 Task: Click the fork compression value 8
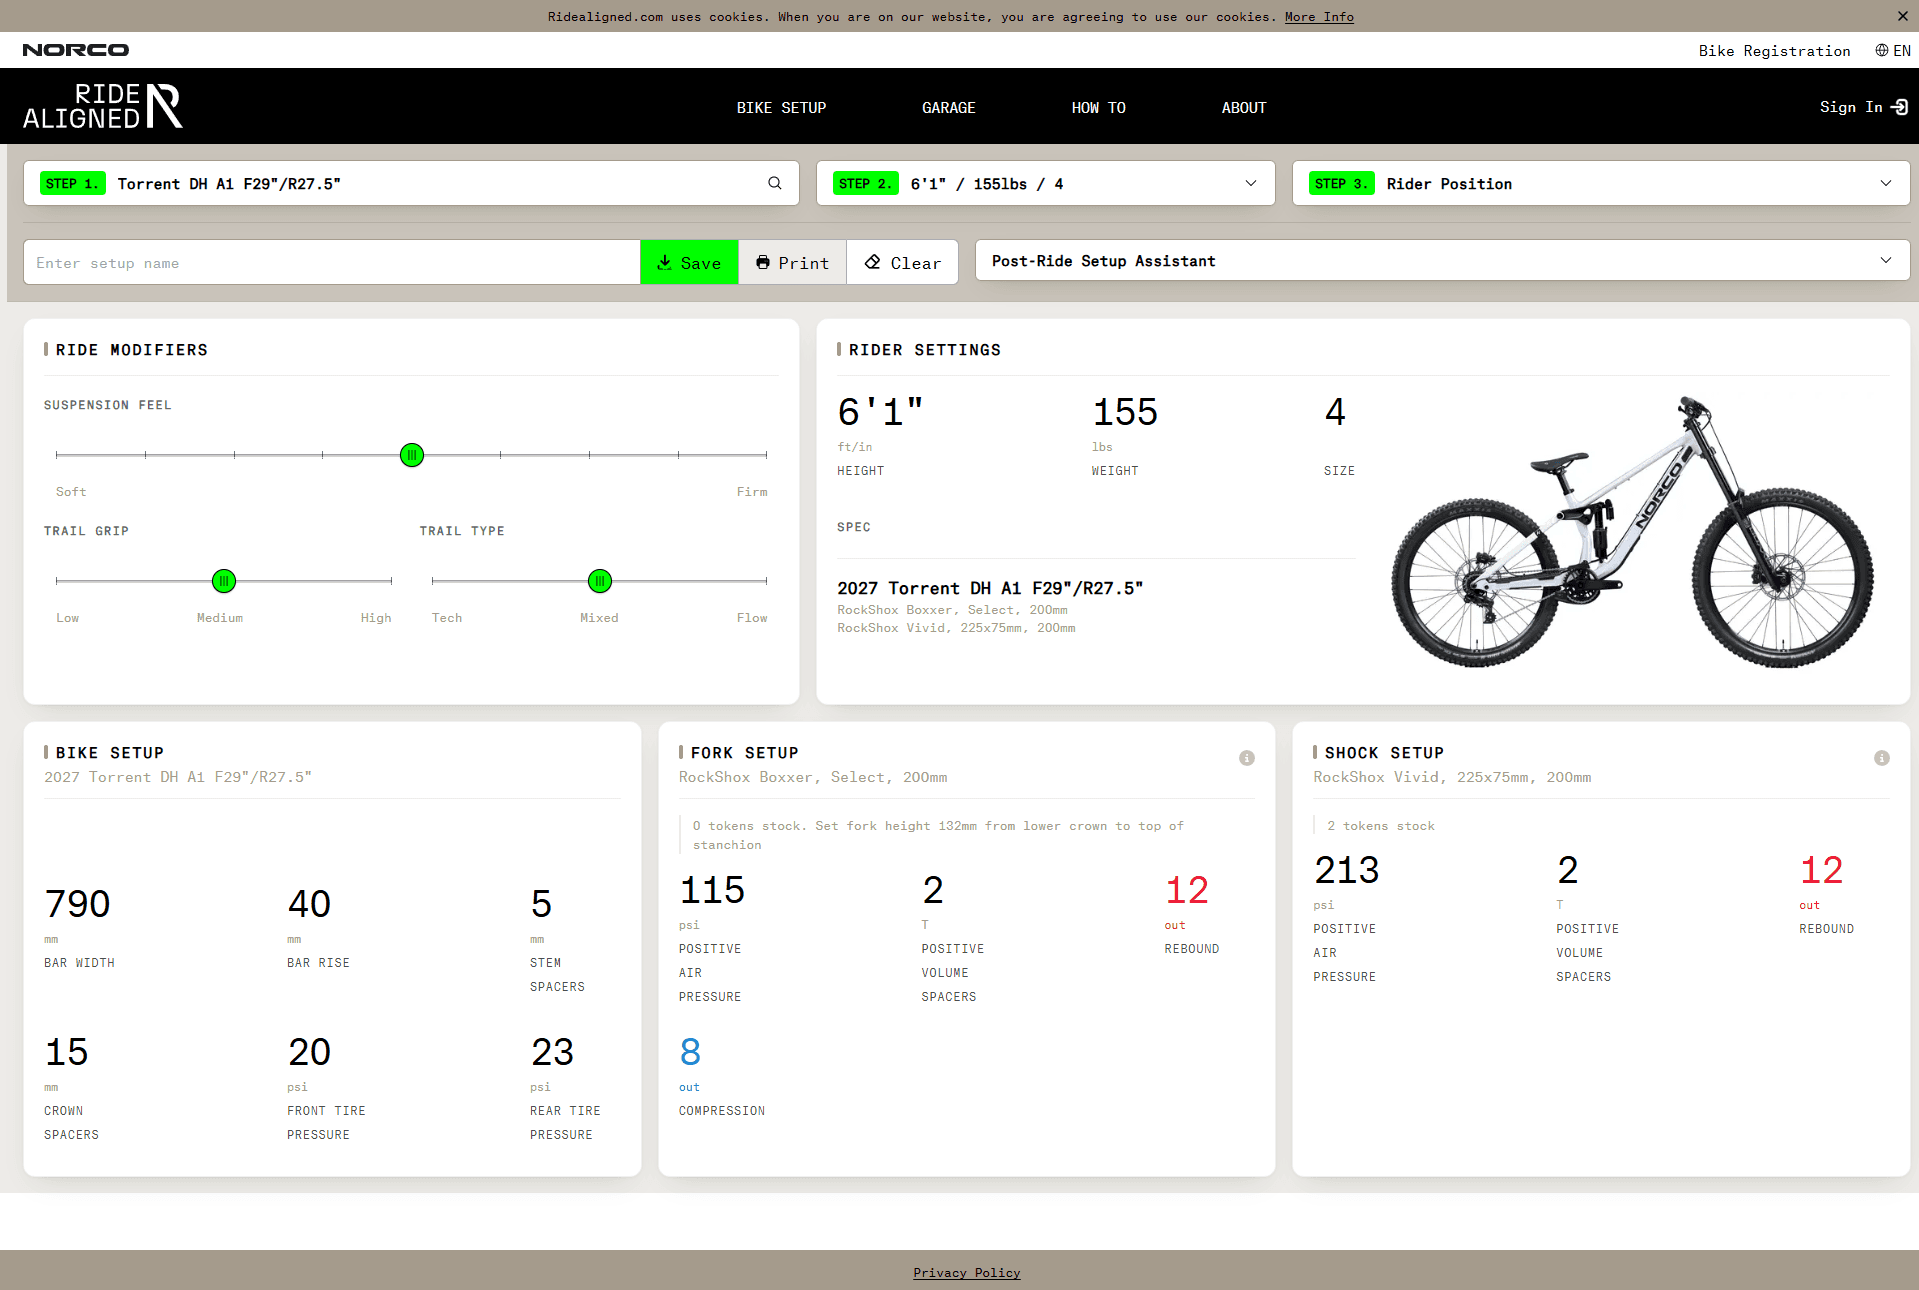(x=690, y=1052)
